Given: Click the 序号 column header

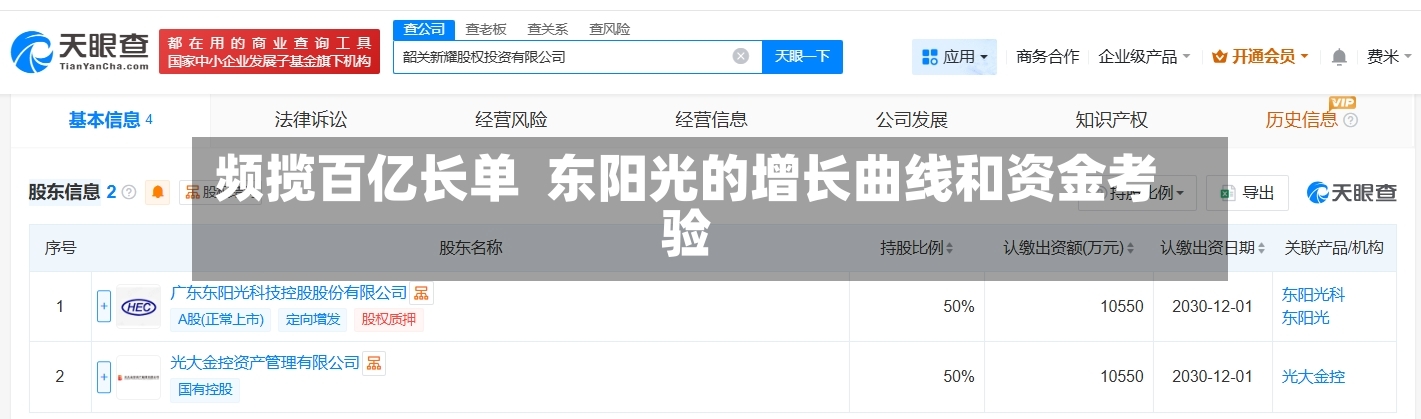Looking at the screenshot, I should click(60, 248).
